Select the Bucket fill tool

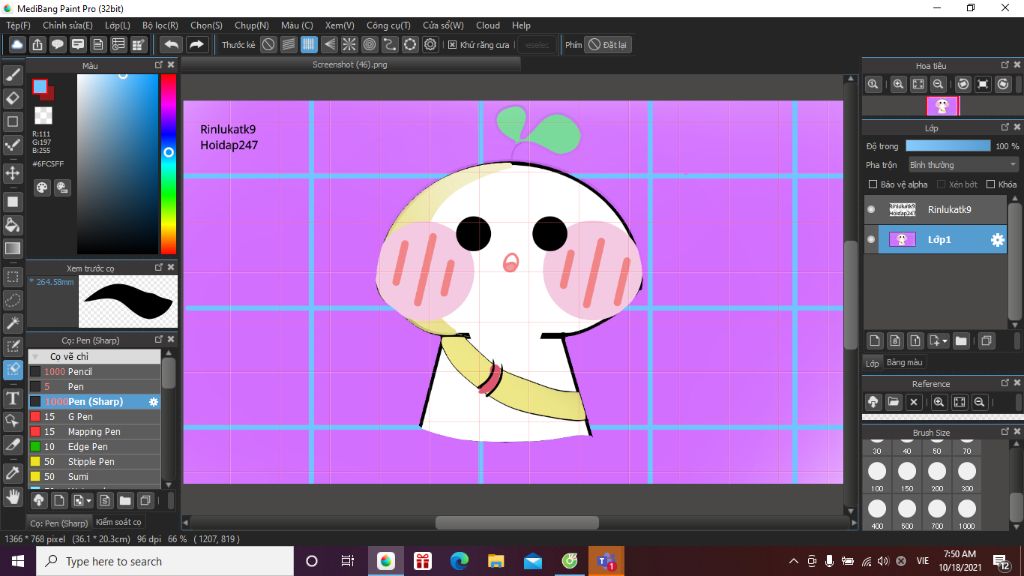(13, 225)
